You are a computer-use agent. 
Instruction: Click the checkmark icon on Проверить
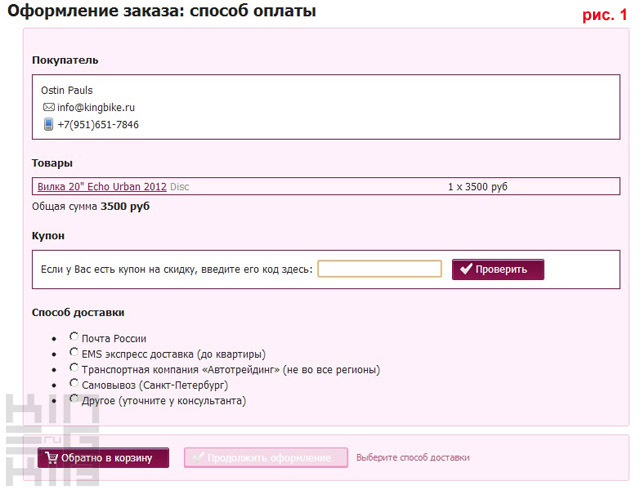(x=466, y=269)
